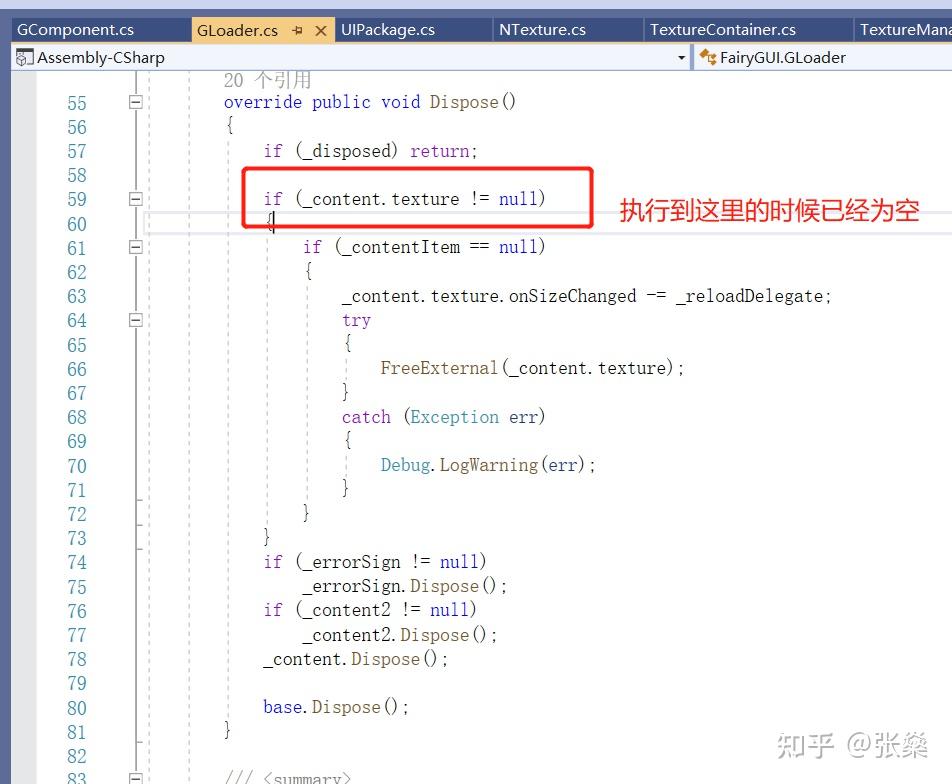Toggle the pin icon on GLoader.cs tab
The width and height of the screenshot is (952, 784).
[297, 30]
